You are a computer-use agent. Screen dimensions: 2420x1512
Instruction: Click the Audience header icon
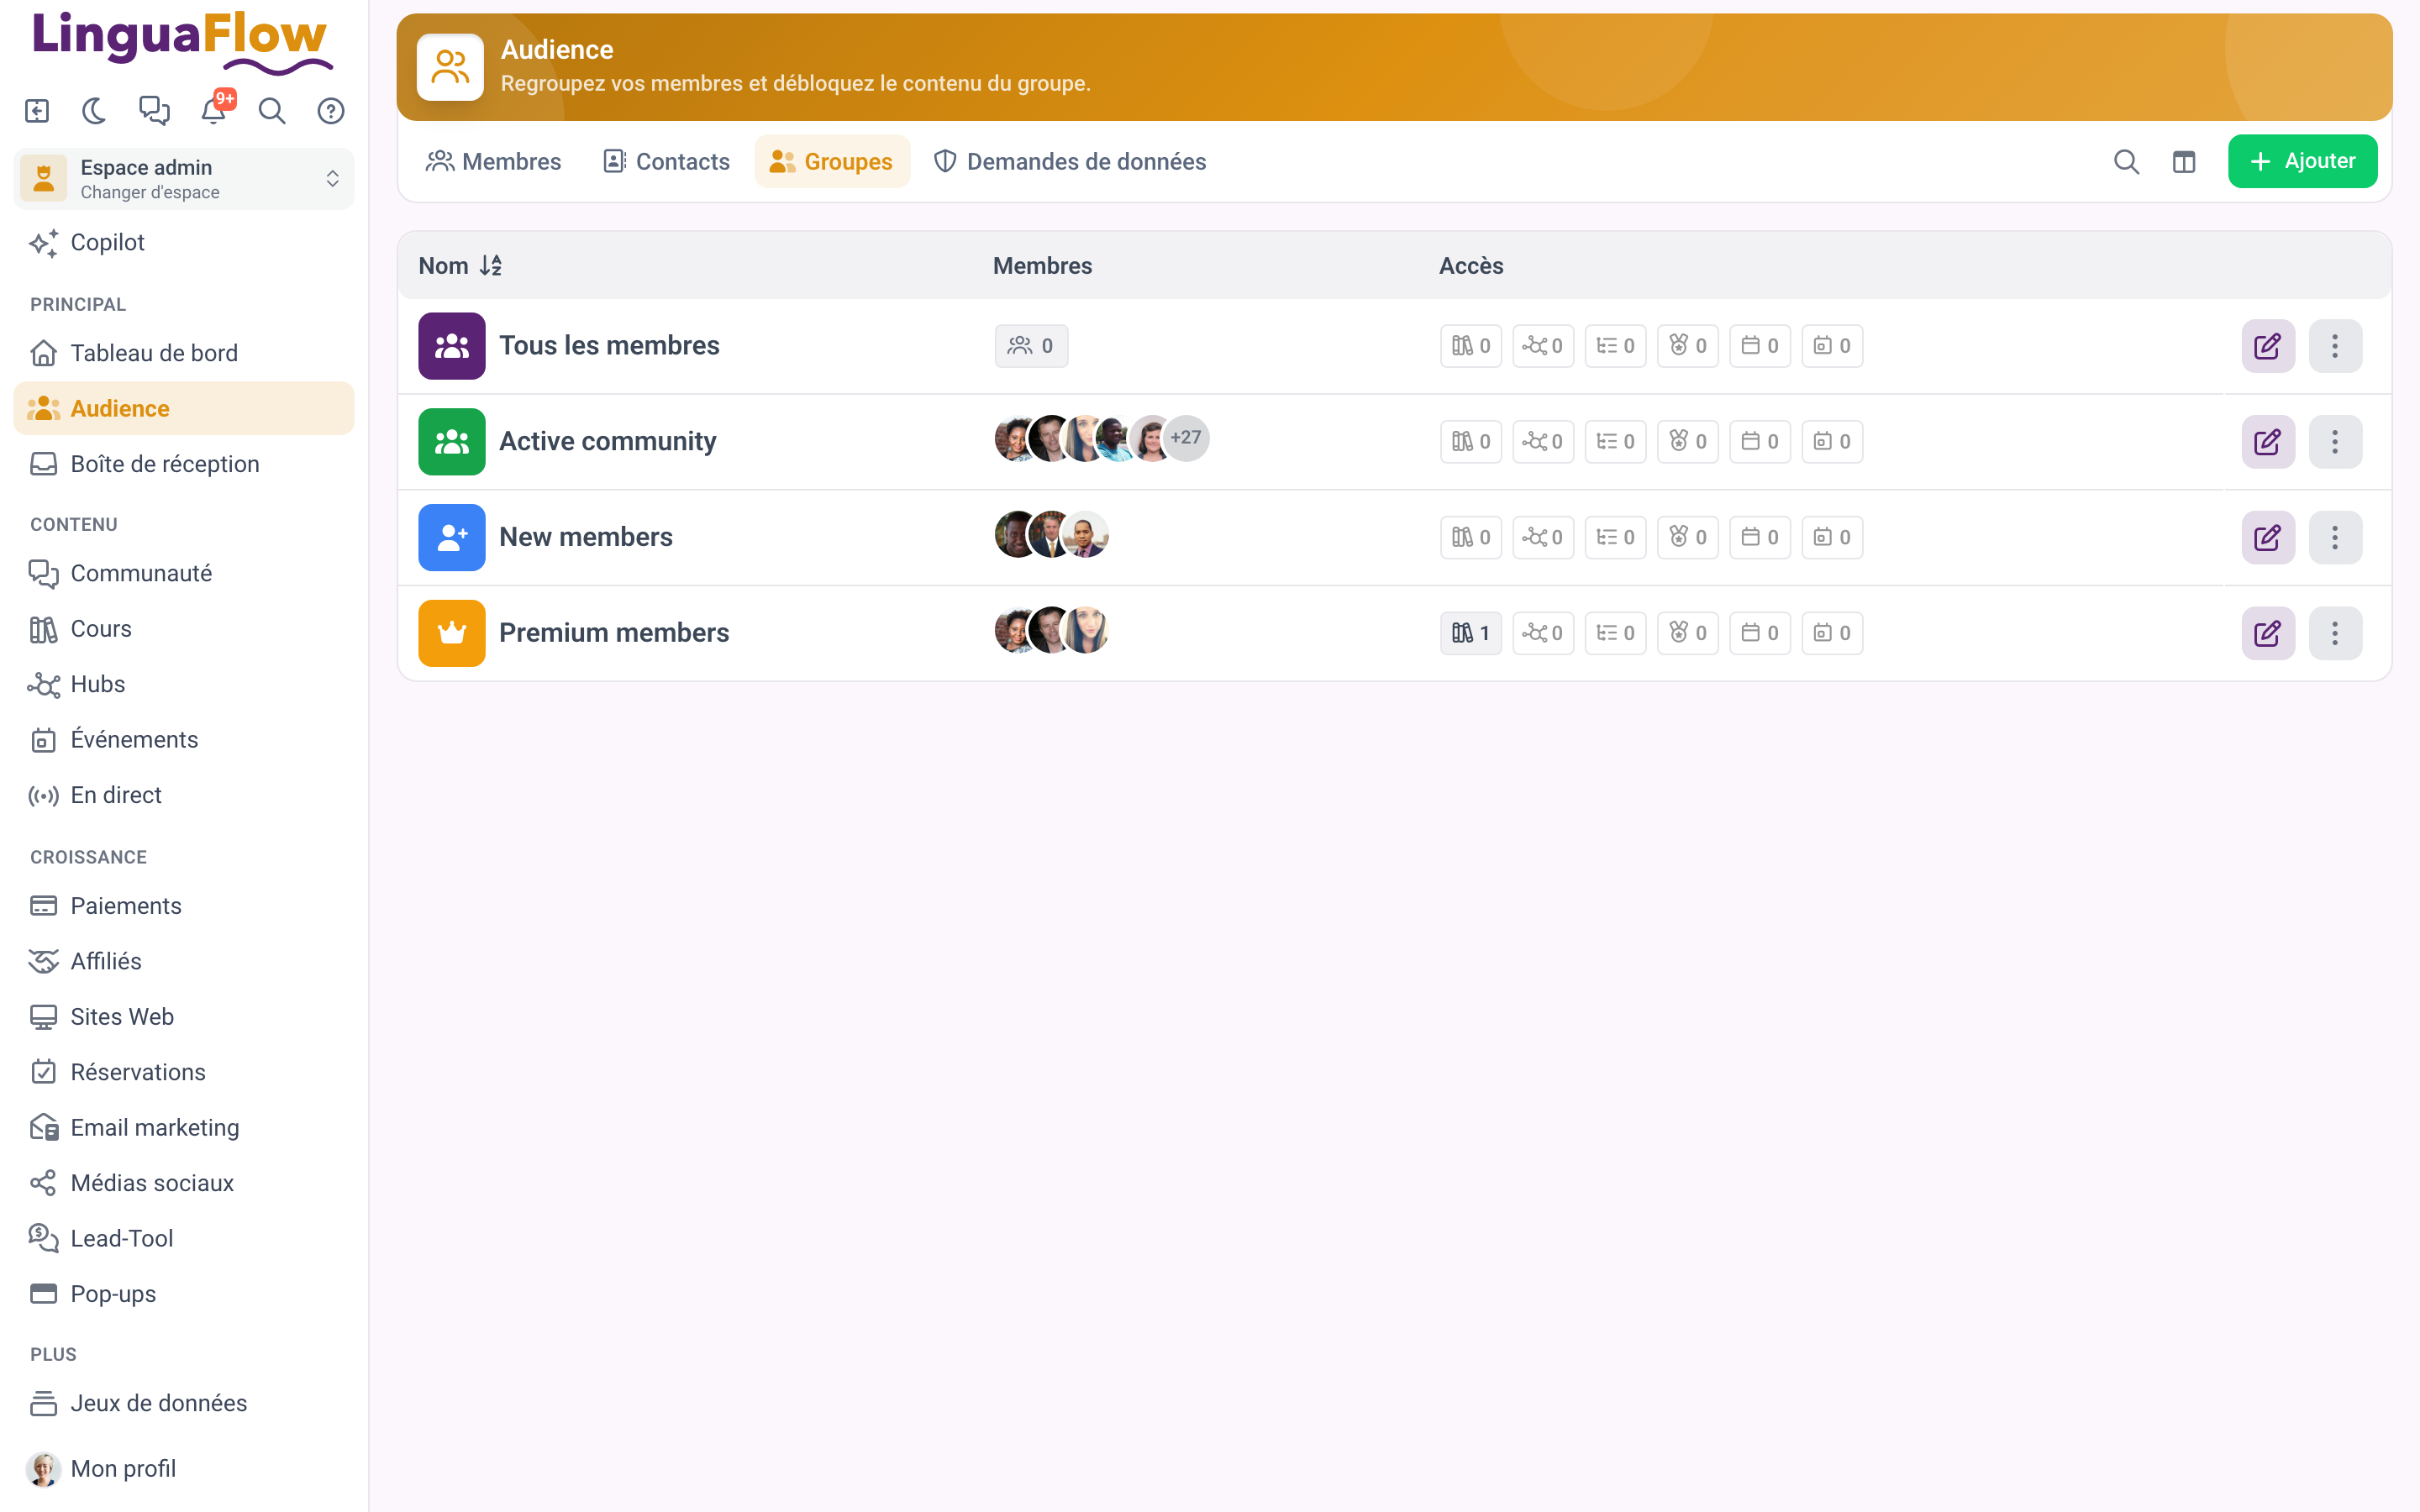pos(450,67)
